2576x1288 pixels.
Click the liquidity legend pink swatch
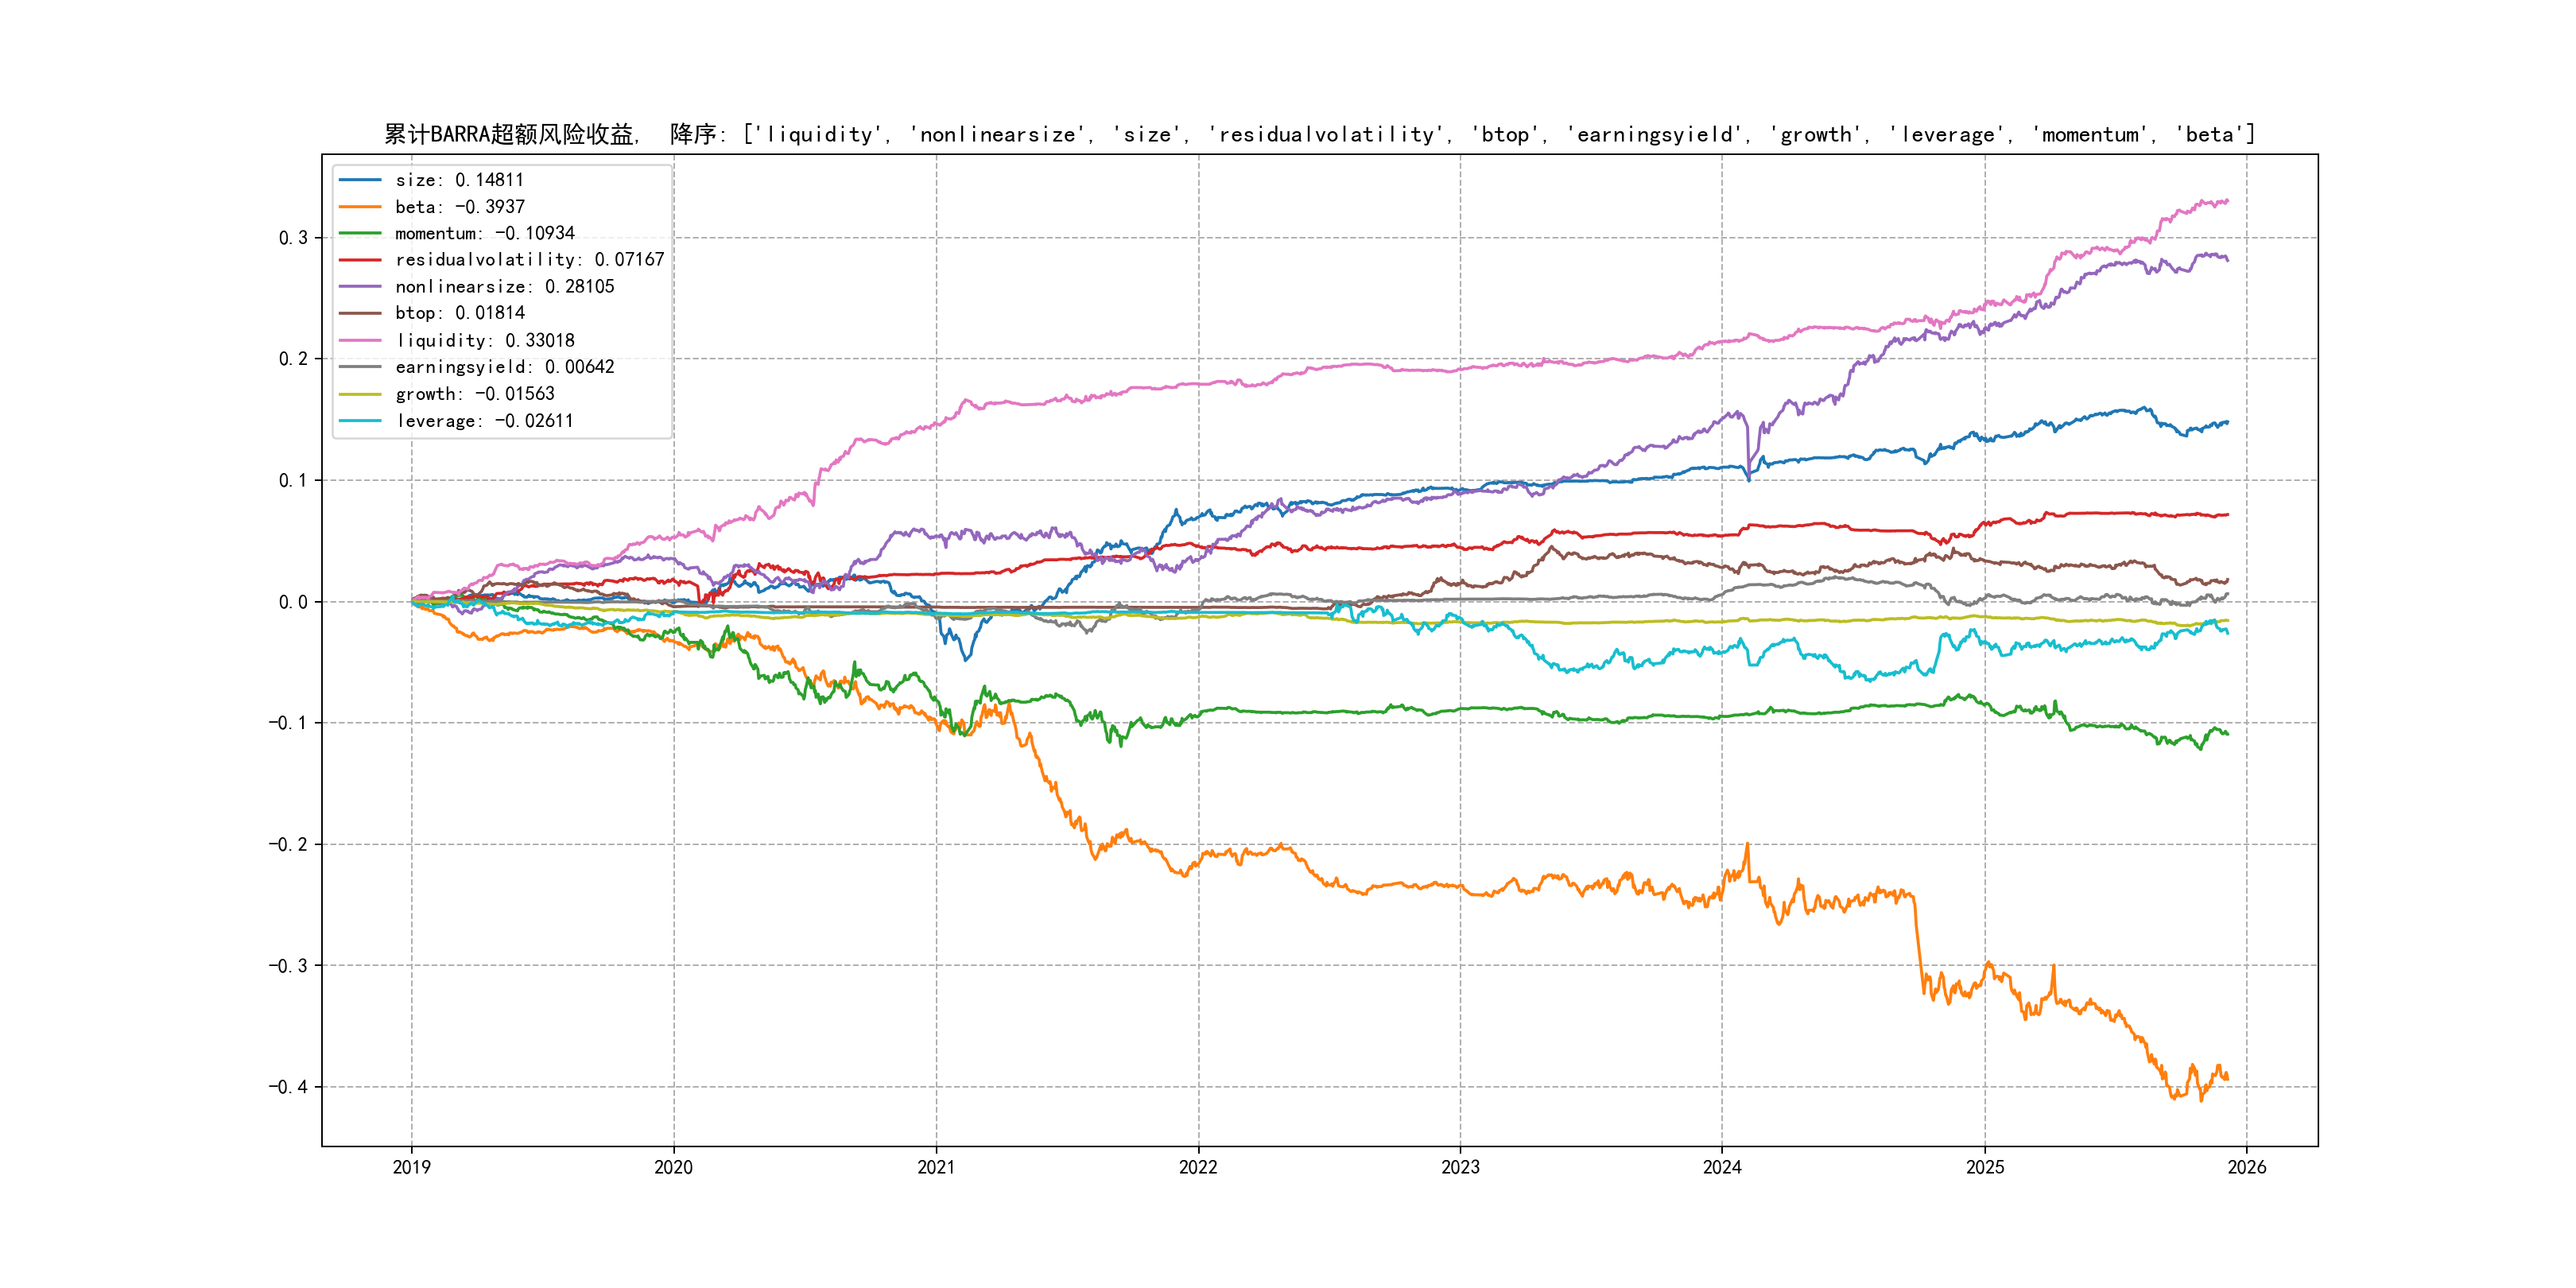tap(360, 341)
